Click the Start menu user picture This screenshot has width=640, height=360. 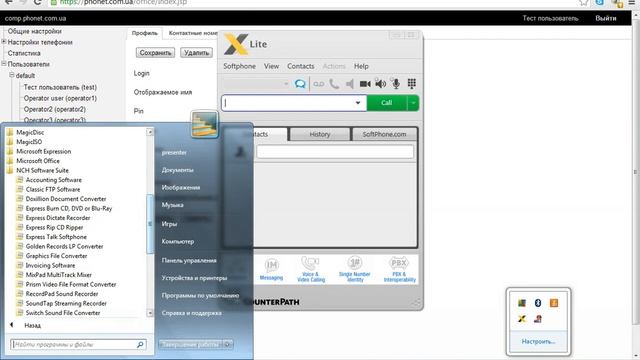tap(204, 124)
